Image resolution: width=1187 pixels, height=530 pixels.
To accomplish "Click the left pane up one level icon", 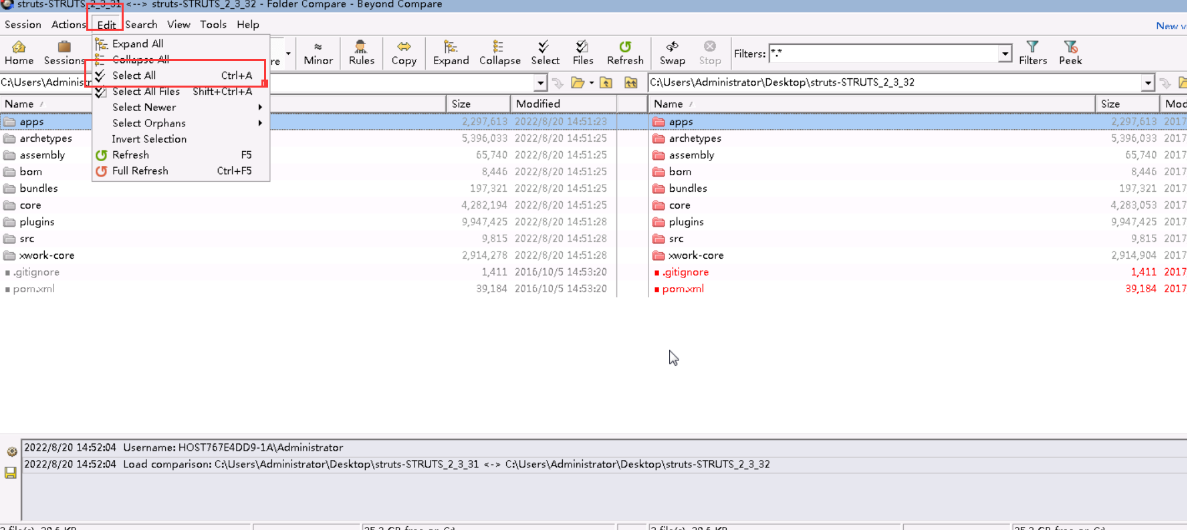I will 606,83.
